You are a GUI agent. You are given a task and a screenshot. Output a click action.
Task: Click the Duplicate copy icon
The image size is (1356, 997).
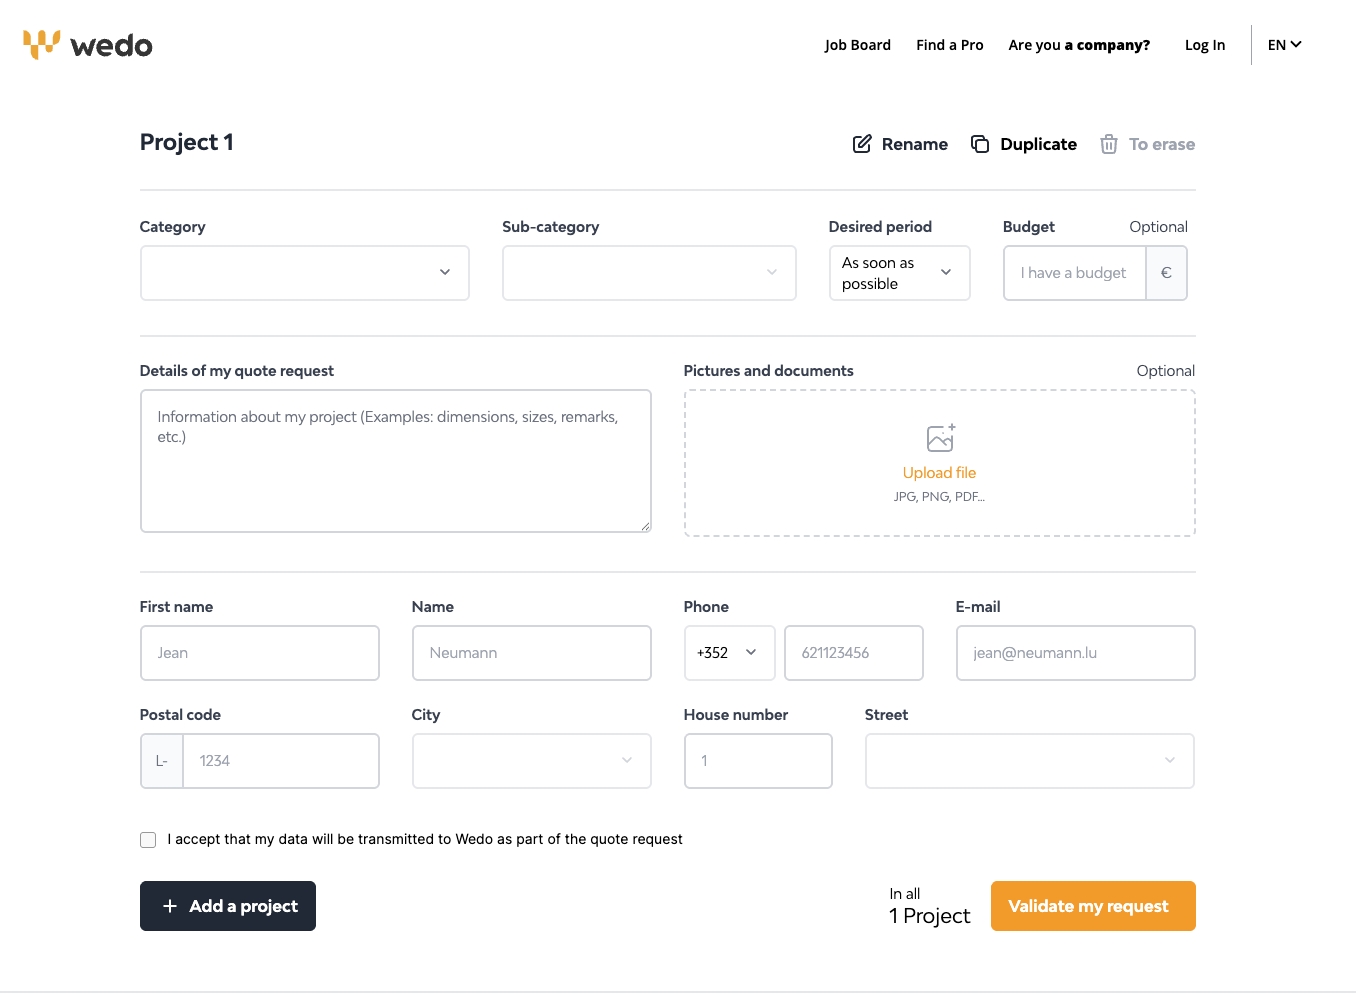pyautogui.click(x=980, y=144)
